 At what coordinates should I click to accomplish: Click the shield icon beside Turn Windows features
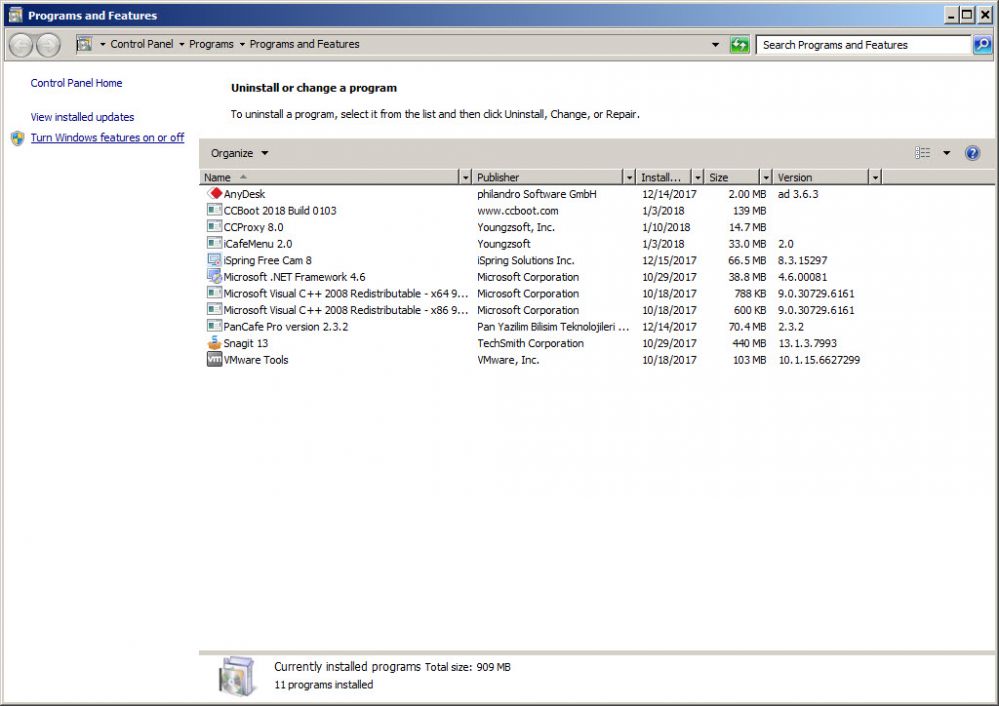click(18, 138)
